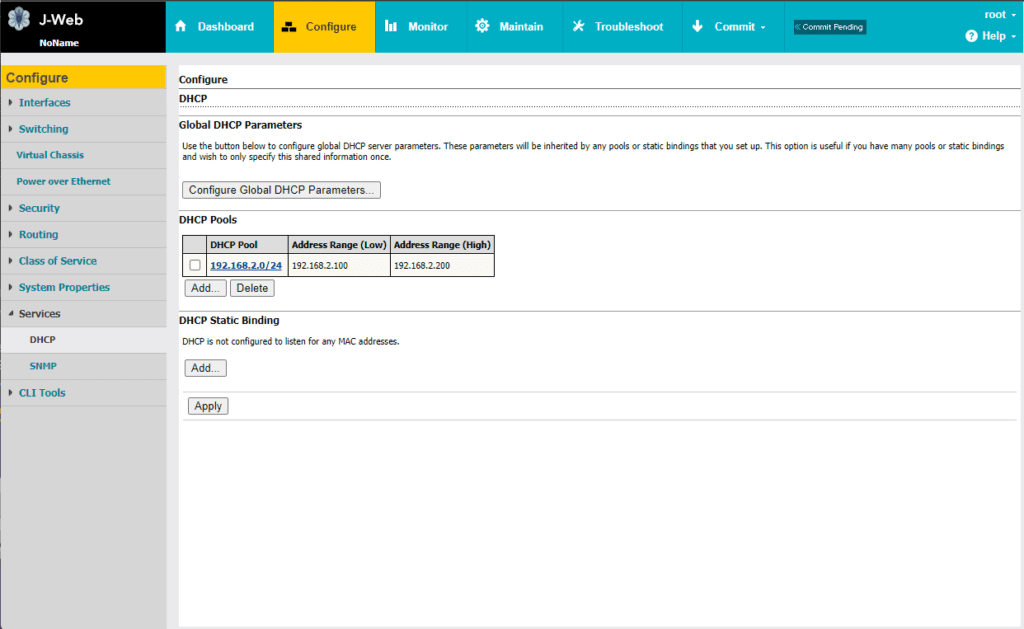Click the Dashboard home icon
1024x629 pixels.
tap(181, 26)
